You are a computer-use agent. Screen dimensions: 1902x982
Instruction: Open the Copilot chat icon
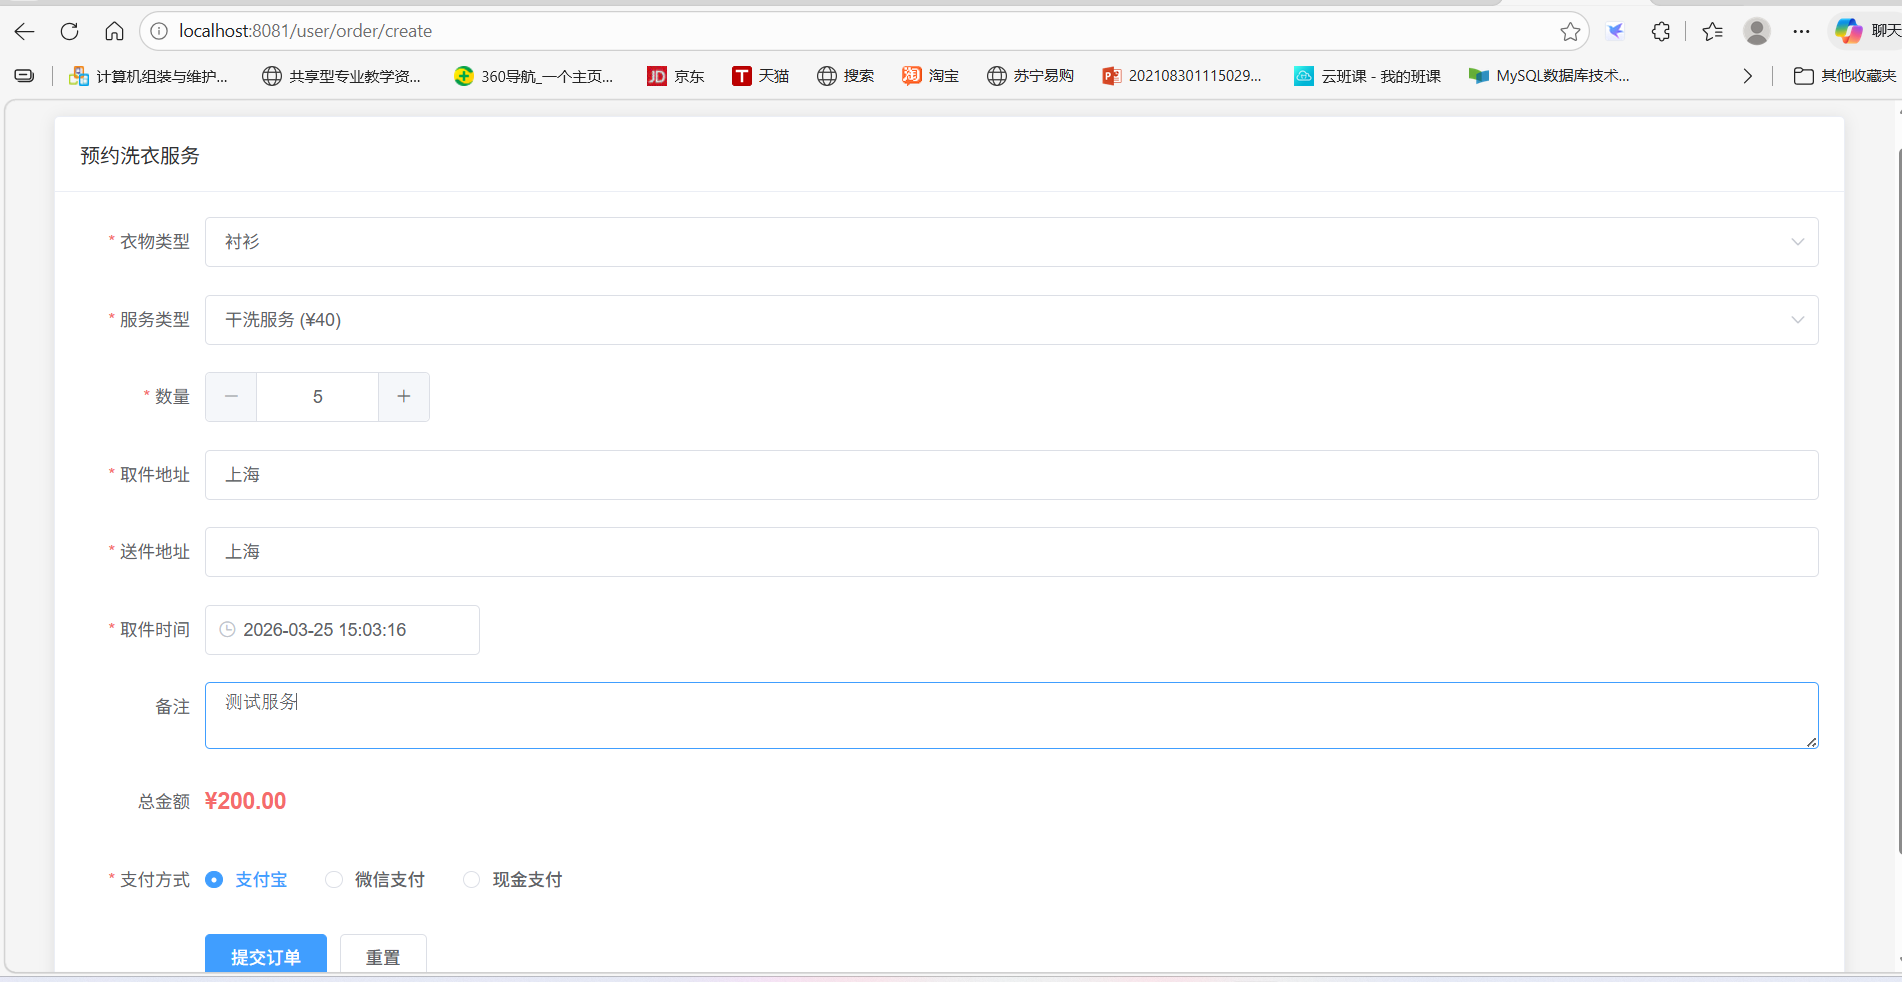coord(1848,31)
